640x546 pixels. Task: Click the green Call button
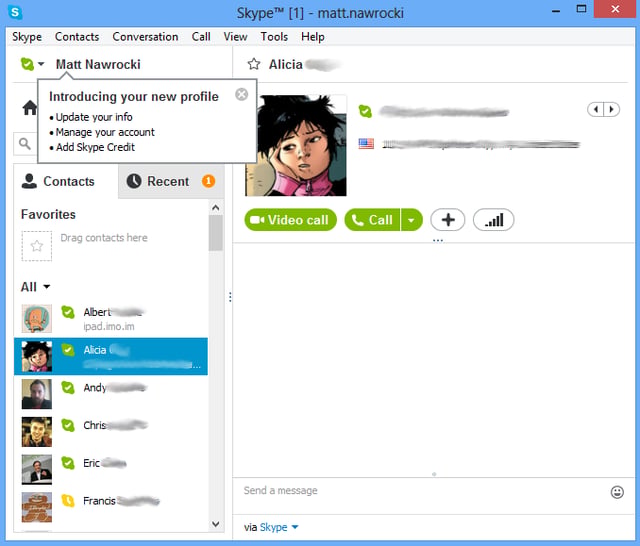373,220
